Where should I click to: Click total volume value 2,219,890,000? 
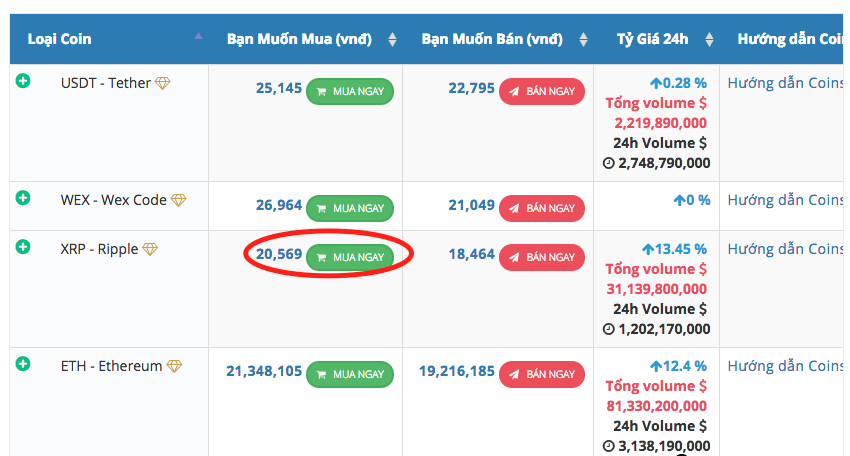point(660,123)
